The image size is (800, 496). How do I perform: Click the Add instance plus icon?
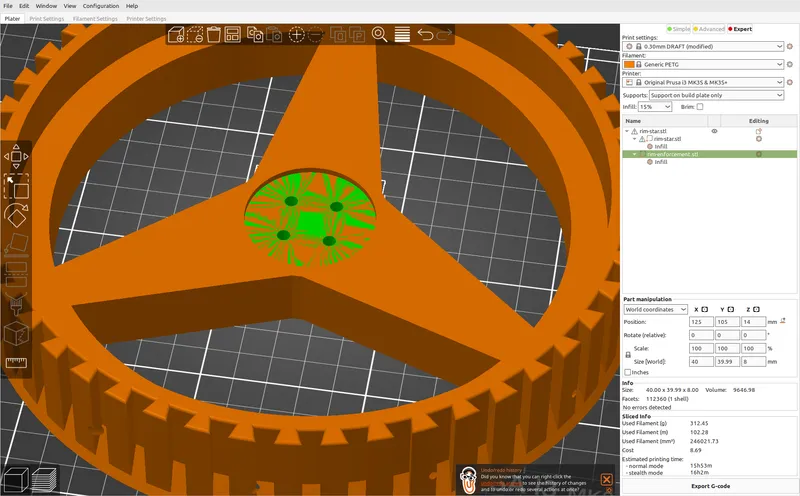point(296,35)
